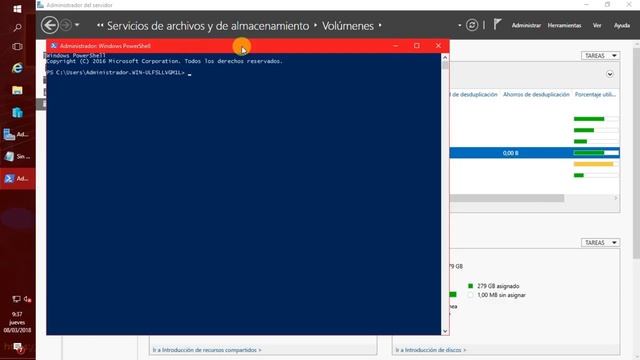Refresh Server Manager
The image size is (640, 360).
coord(472,25)
